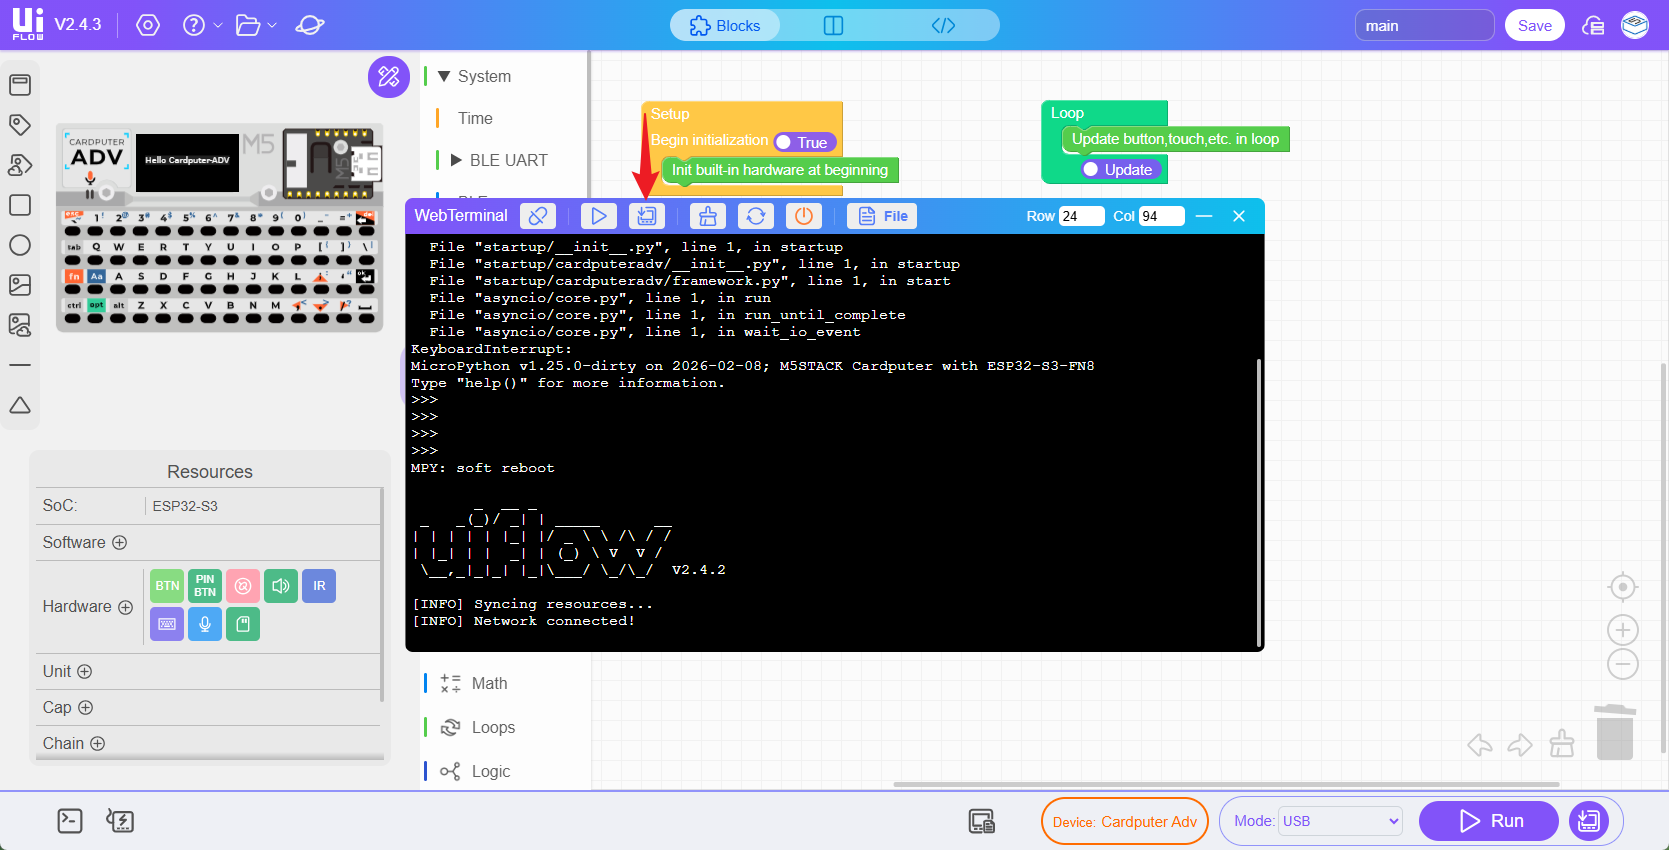Collapse the System category

(444, 76)
